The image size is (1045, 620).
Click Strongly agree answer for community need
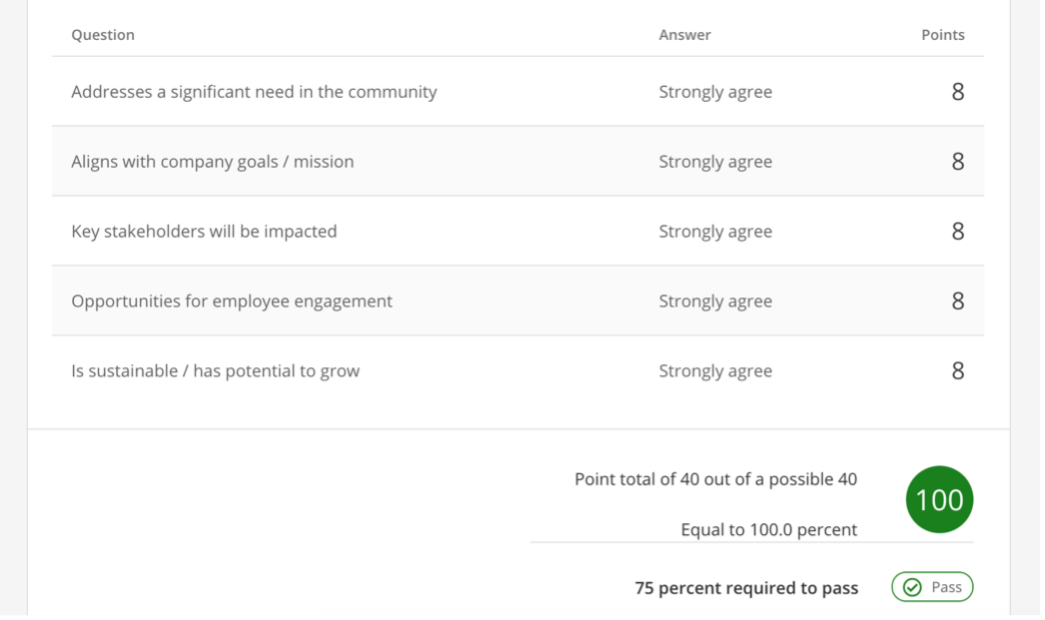(x=715, y=92)
